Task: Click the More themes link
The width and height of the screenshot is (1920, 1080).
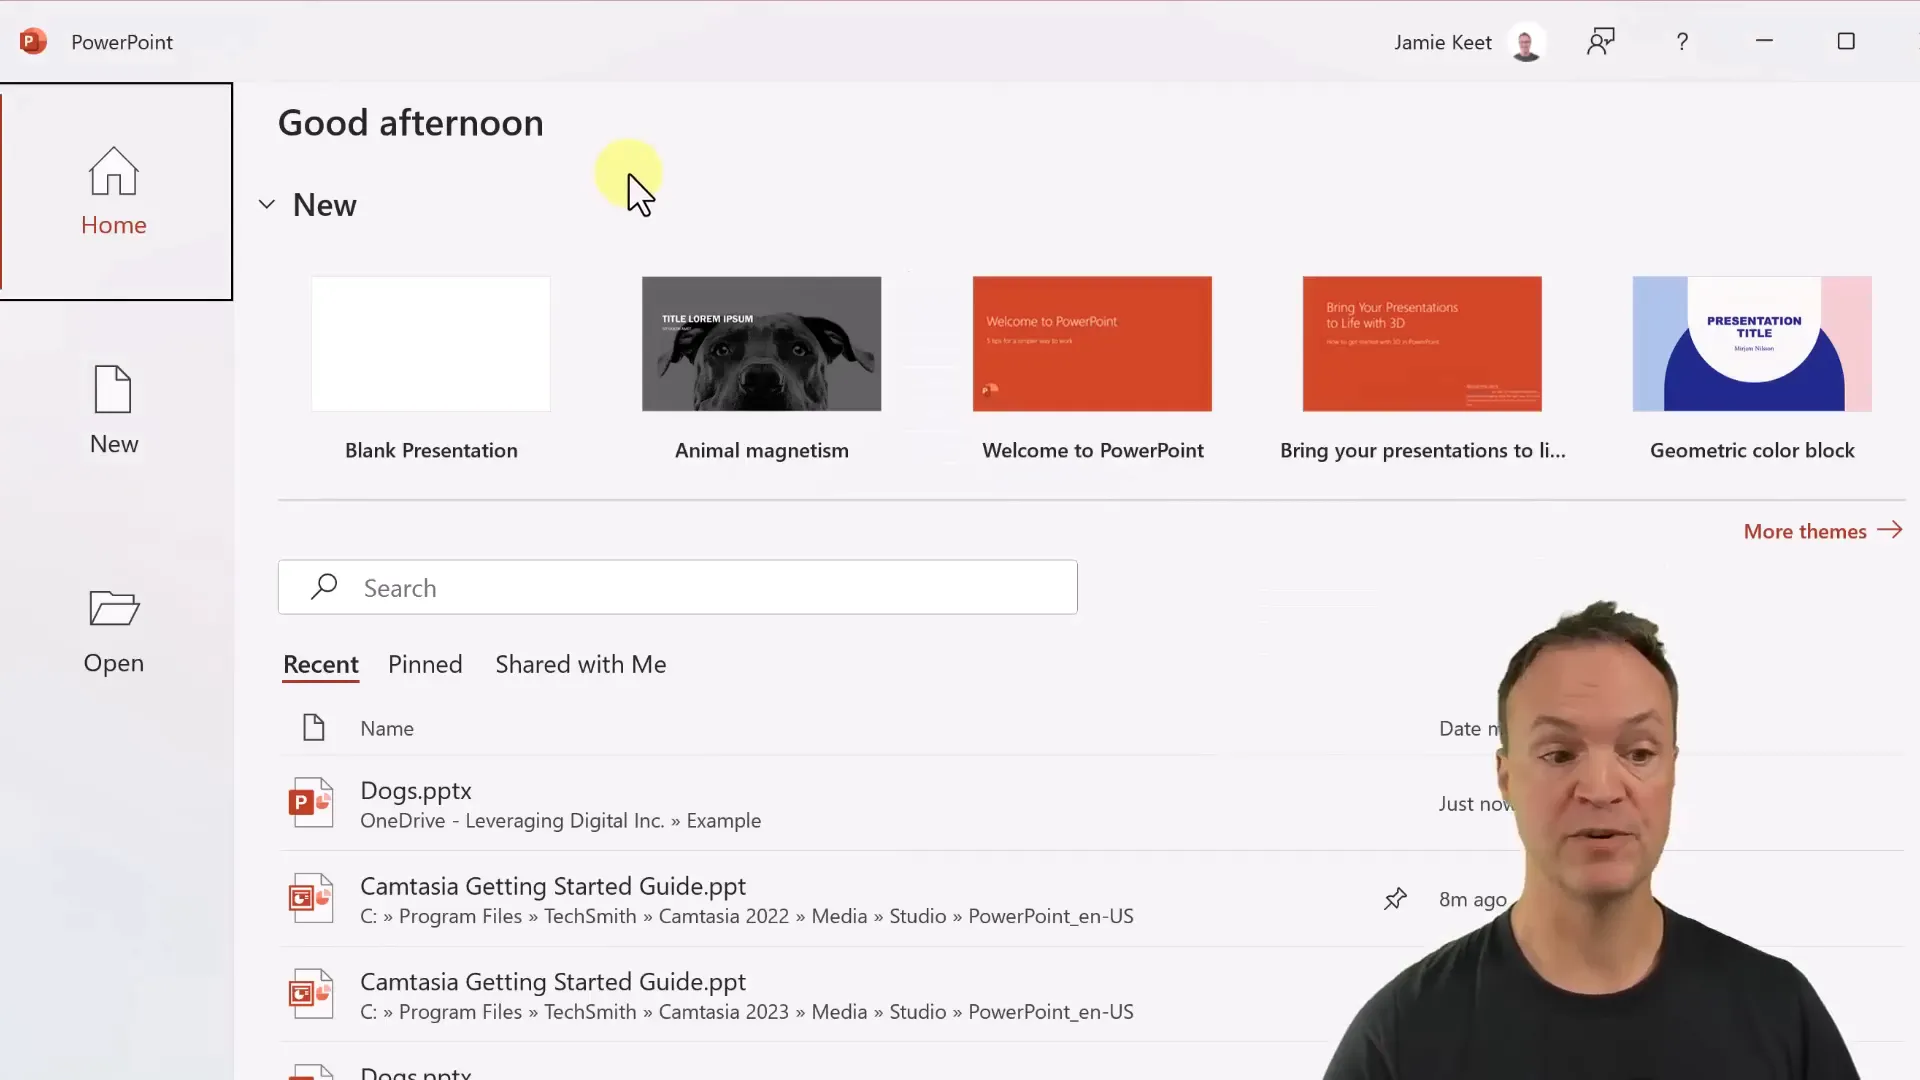Action: 1822,531
